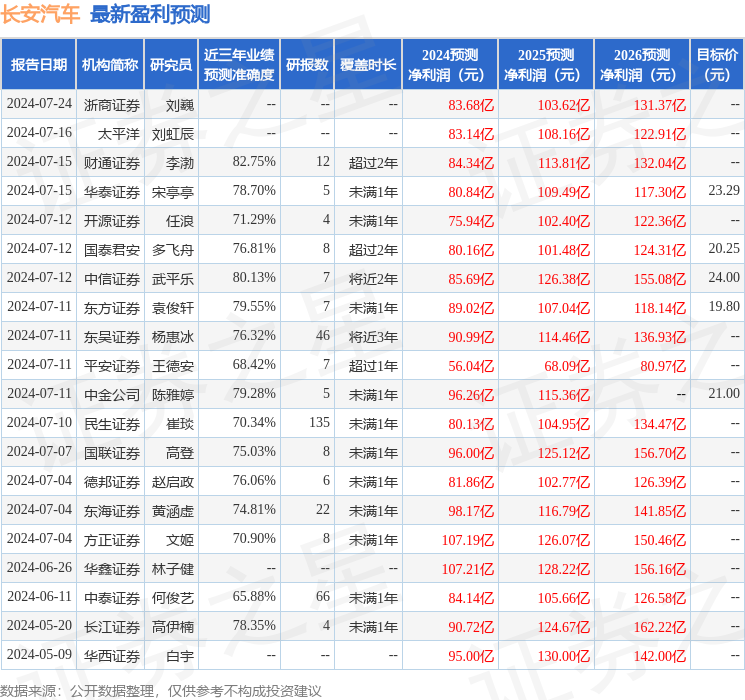Click the 75.94亿 profit value
This screenshot has height=700, width=745.
click(471, 221)
